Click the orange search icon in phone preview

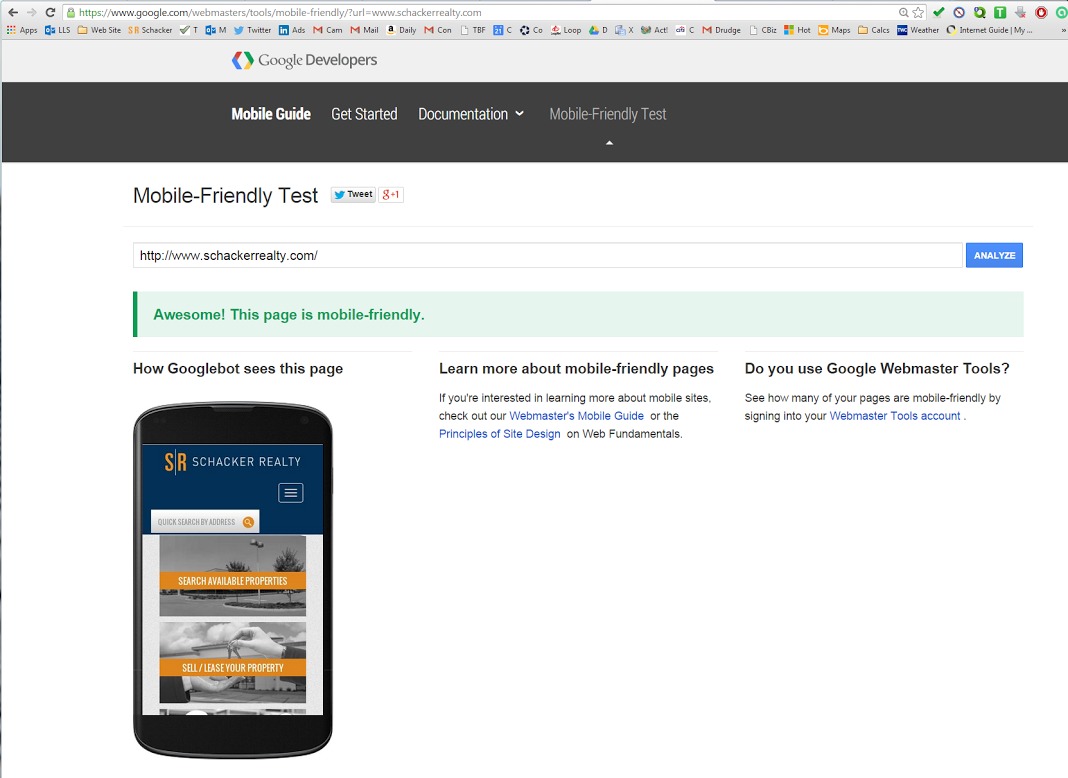[249, 522]
